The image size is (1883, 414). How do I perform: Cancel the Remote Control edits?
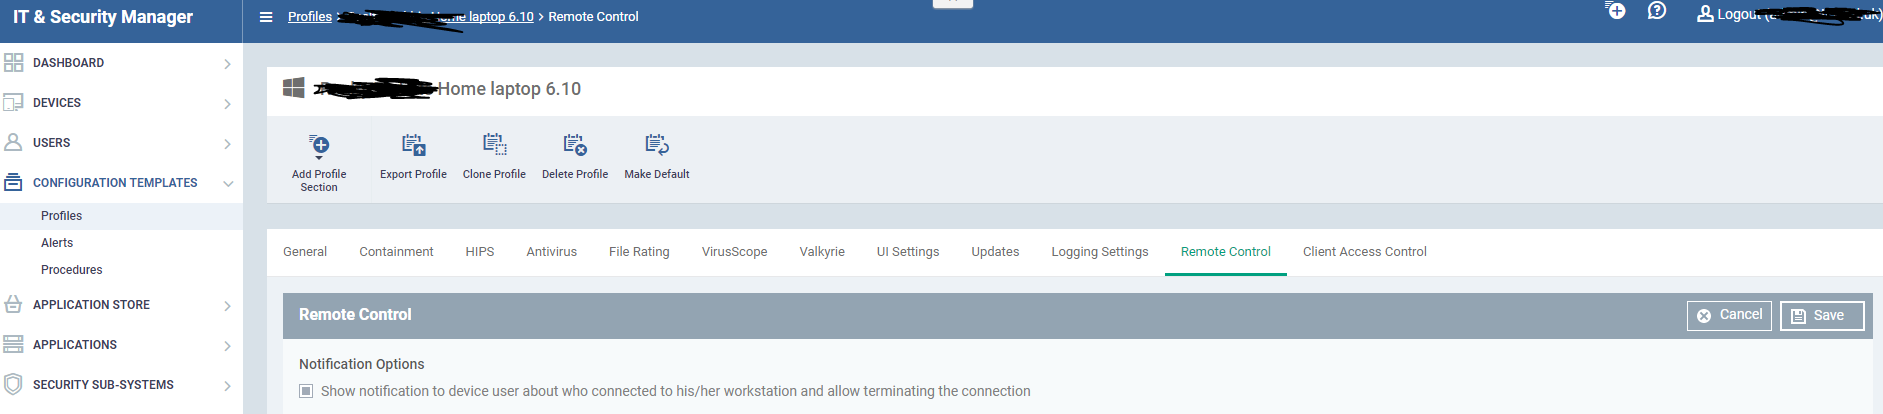[1729, 315]
